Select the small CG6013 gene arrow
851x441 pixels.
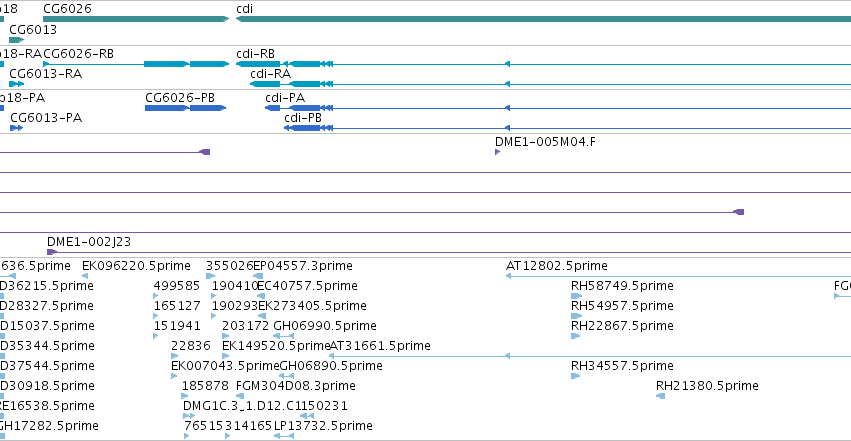17,40
